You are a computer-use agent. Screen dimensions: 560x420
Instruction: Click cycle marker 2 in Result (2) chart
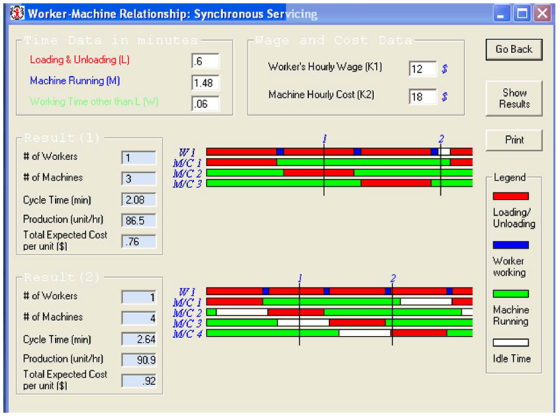pos(393,278)
